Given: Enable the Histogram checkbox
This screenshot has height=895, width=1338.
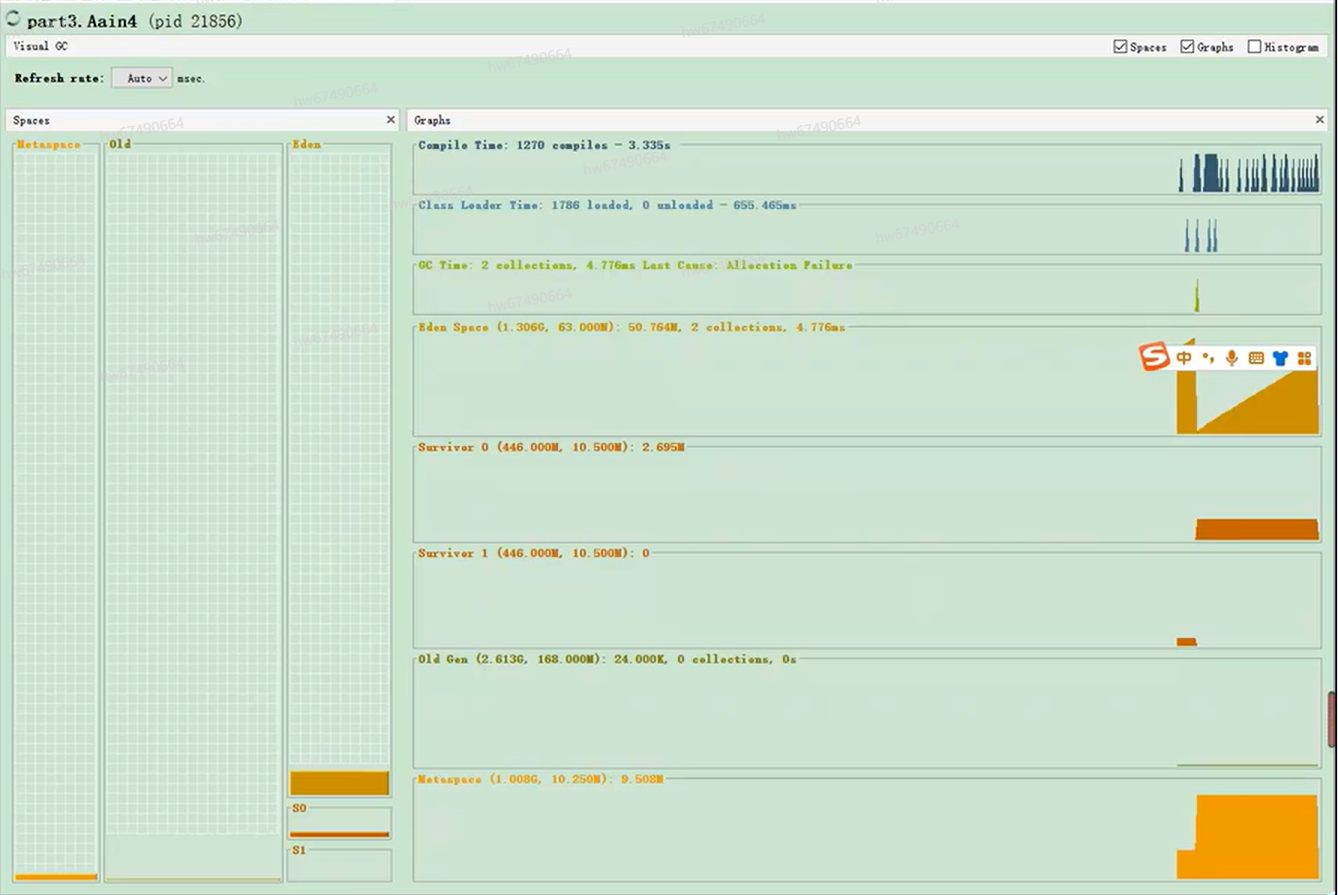Looking at the screenshot, I should point(1254,47).
